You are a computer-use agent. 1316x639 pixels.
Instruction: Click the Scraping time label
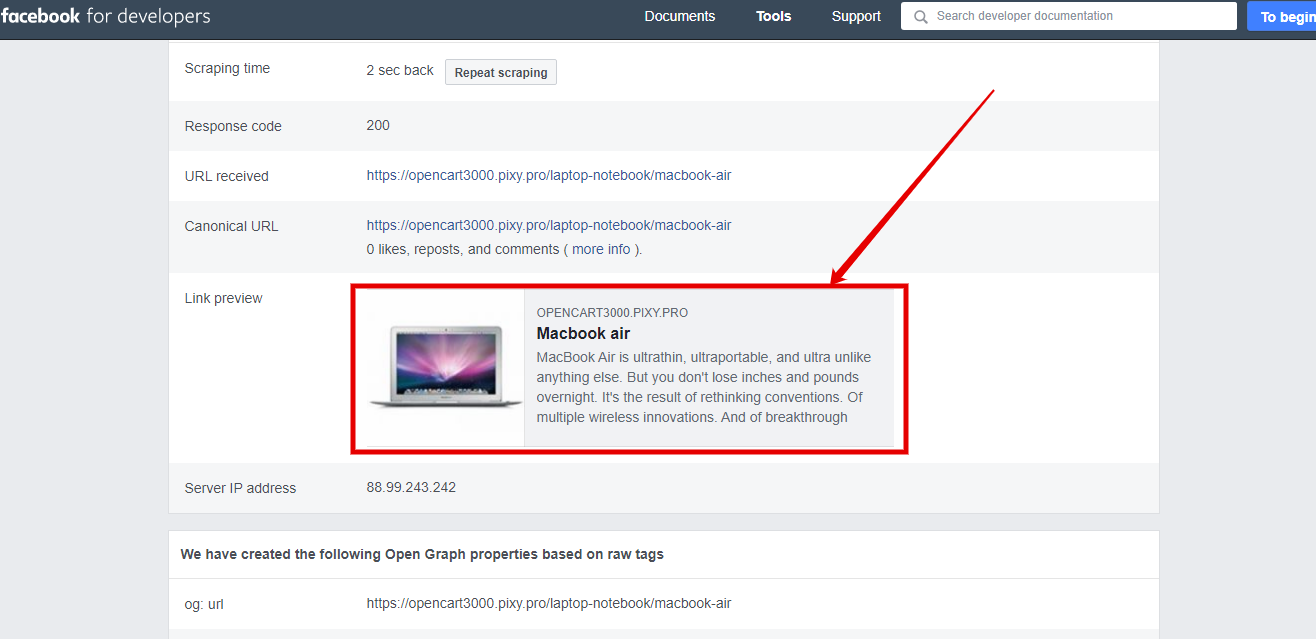pos(227,68)
